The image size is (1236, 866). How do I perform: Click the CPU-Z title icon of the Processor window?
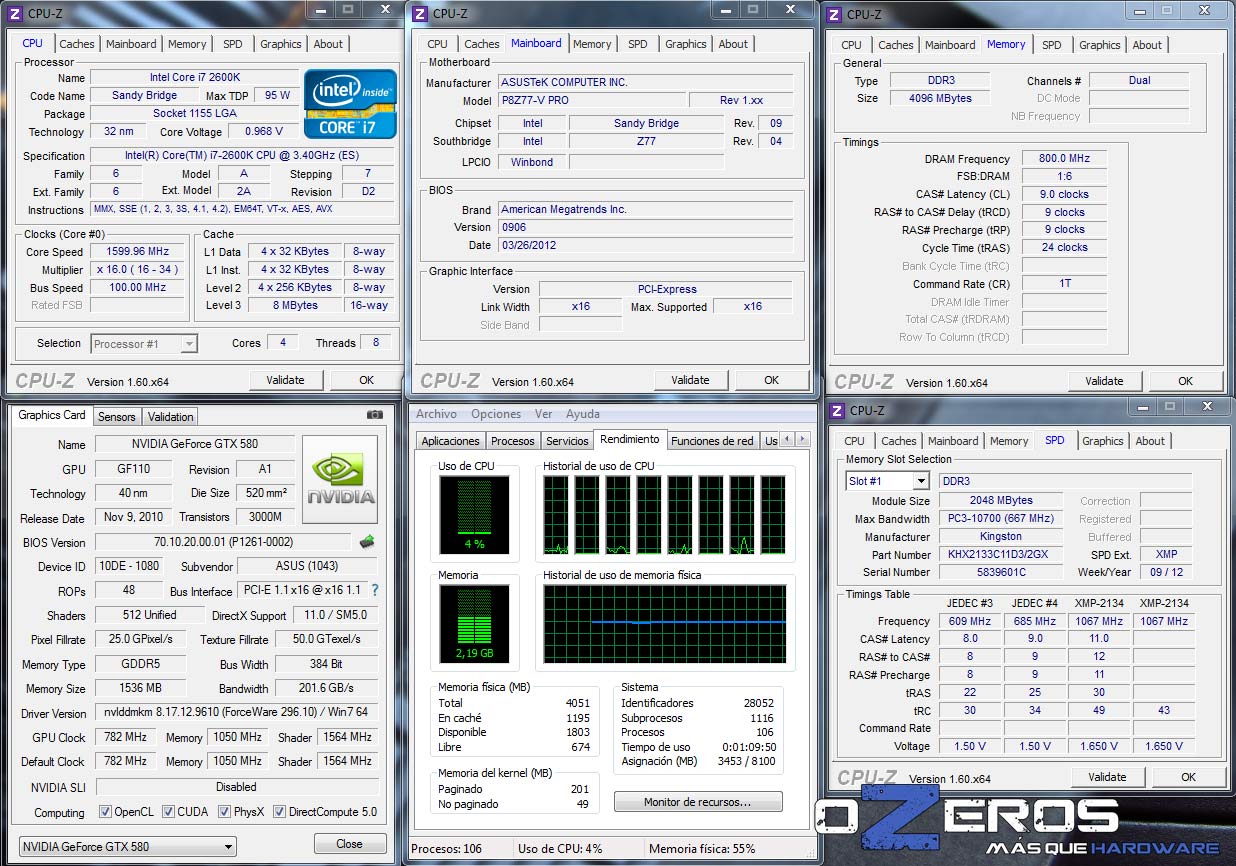tap(15, 14)
